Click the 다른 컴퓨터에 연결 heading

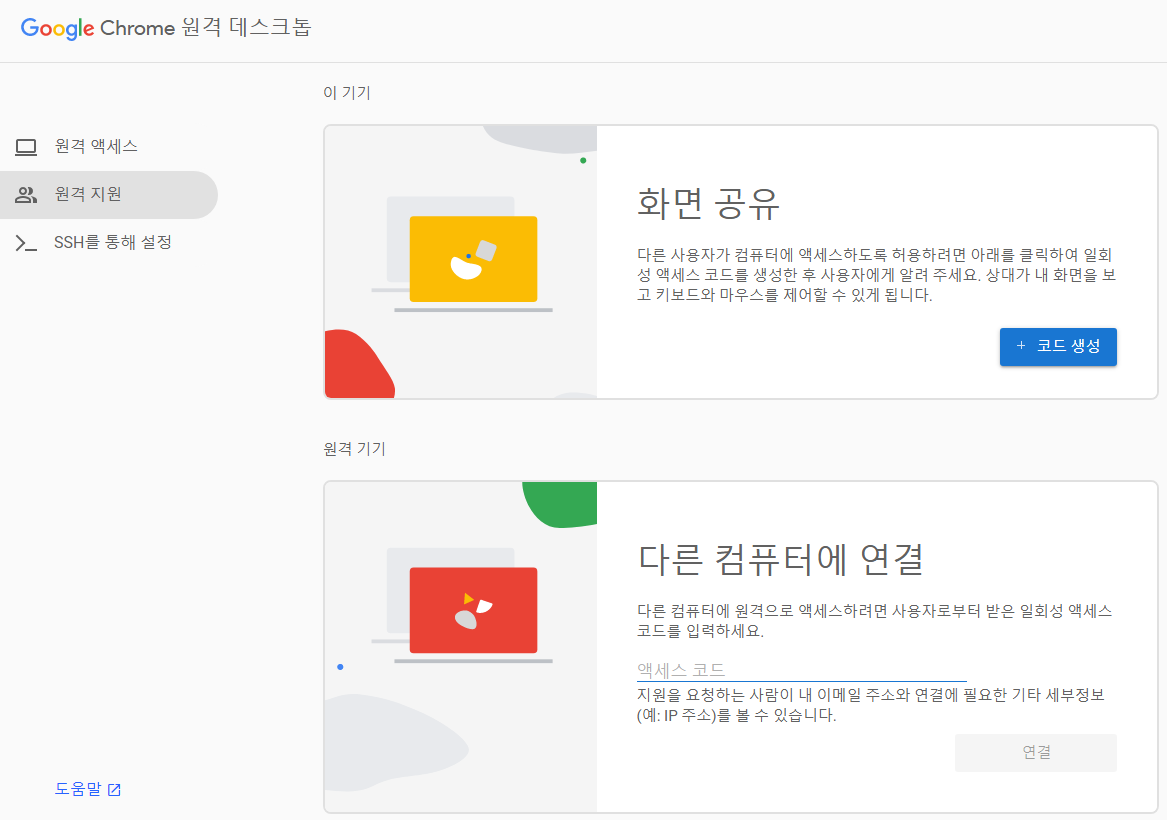(x=781, y=559)
